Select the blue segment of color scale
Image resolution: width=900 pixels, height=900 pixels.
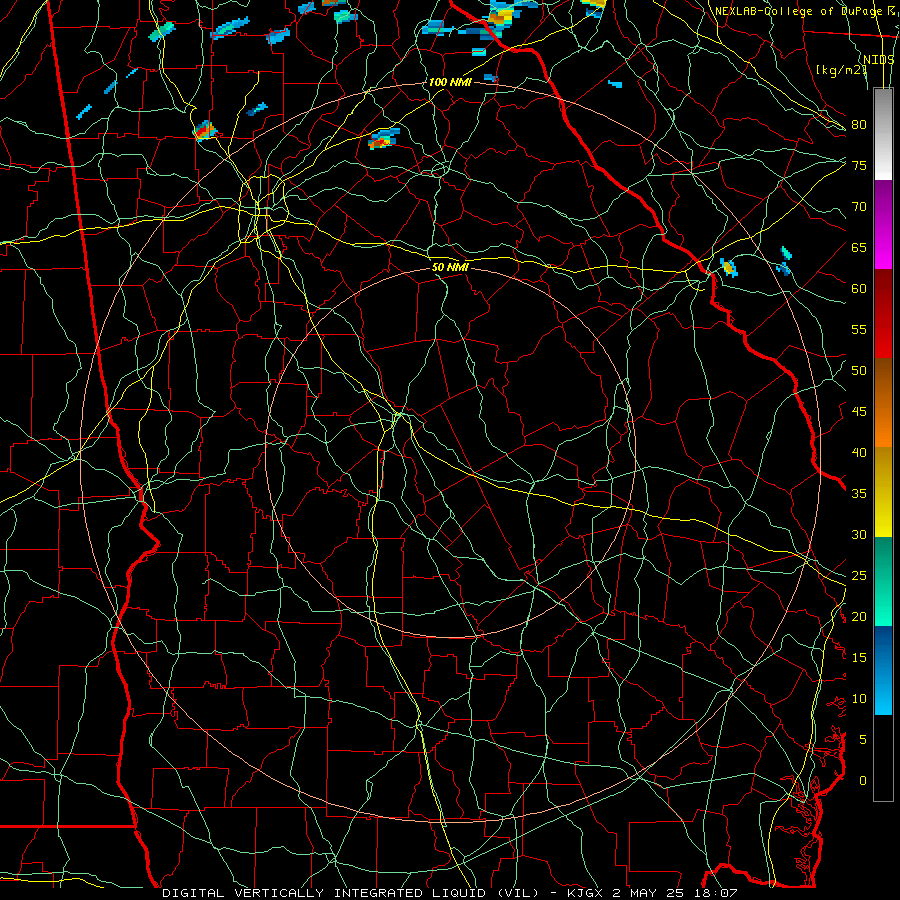coord(883,670)
